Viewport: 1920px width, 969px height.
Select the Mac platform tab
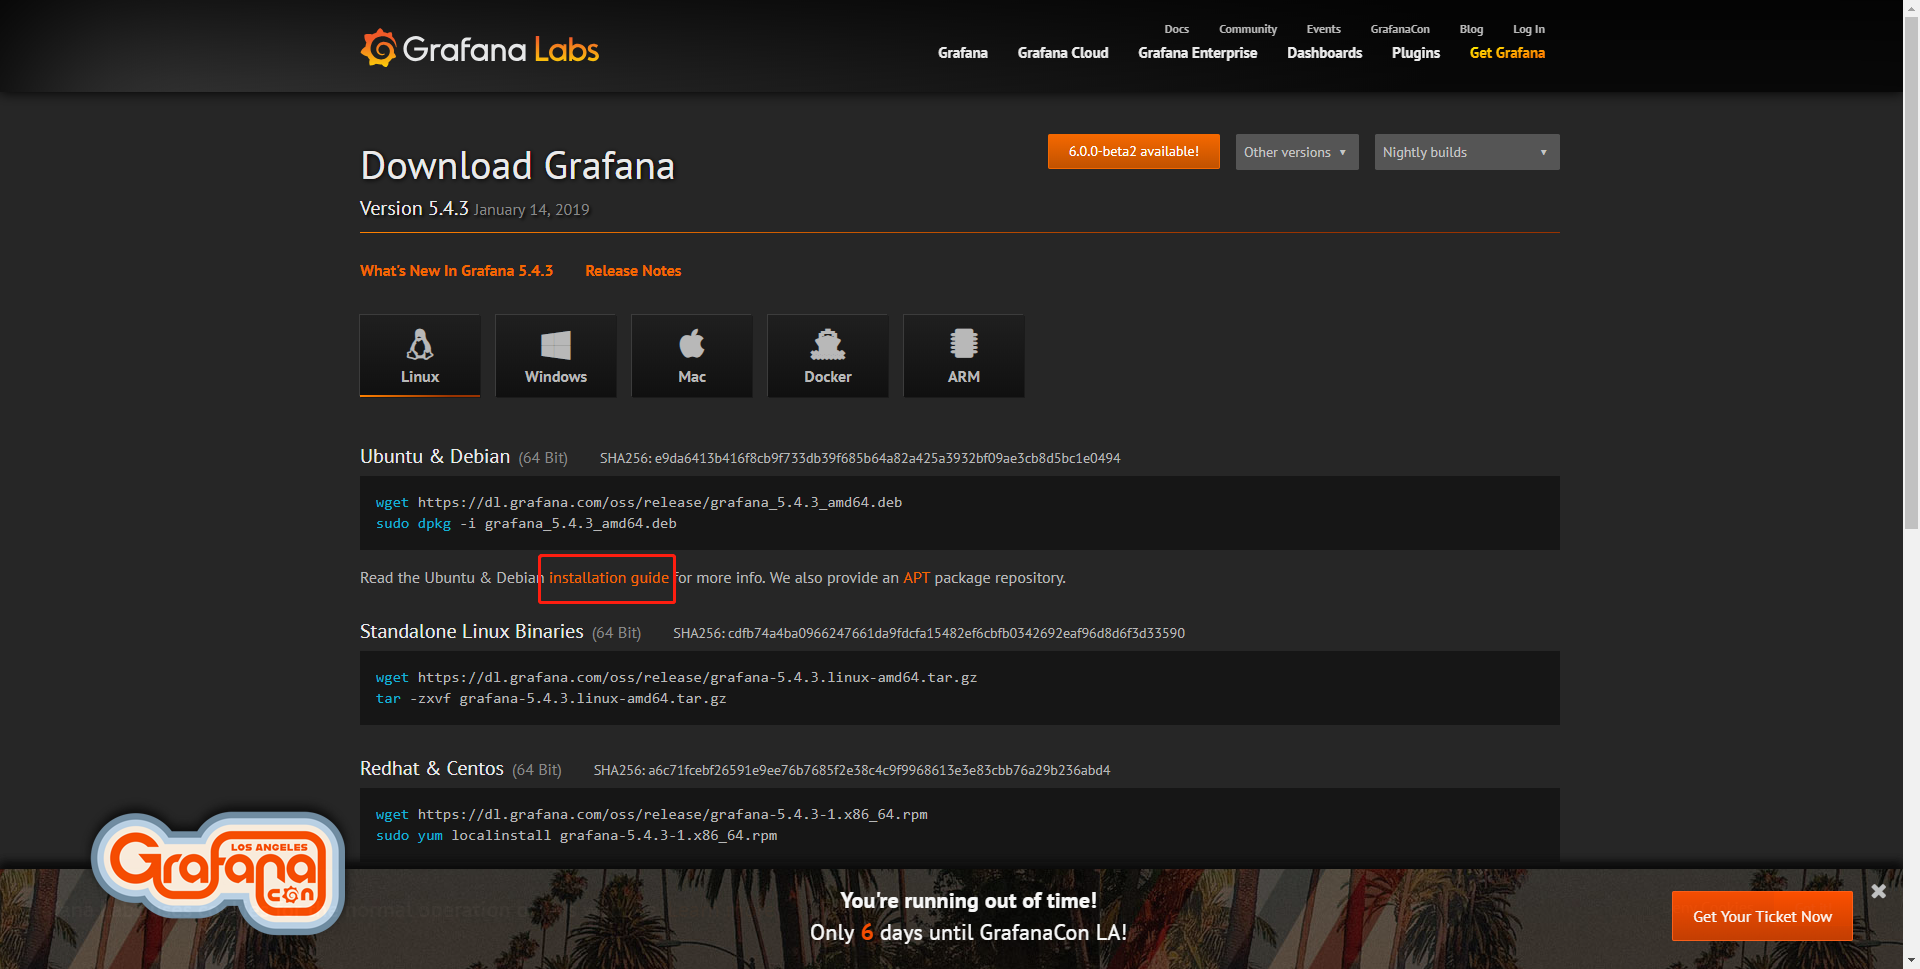692,356
